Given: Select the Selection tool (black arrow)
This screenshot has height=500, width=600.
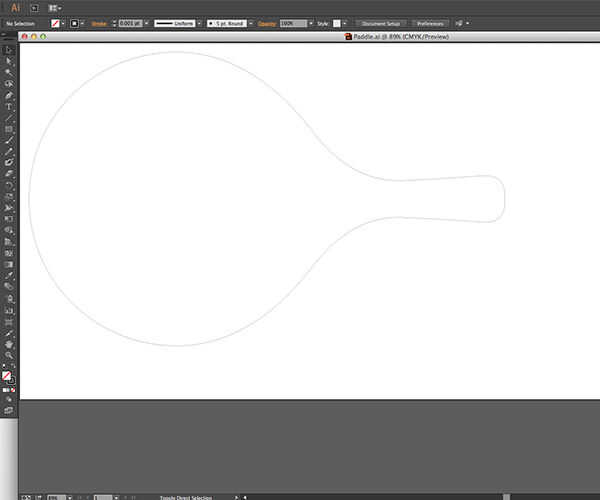Looking at the screenshot, I should pyautogui.click(x=8, y=50).
